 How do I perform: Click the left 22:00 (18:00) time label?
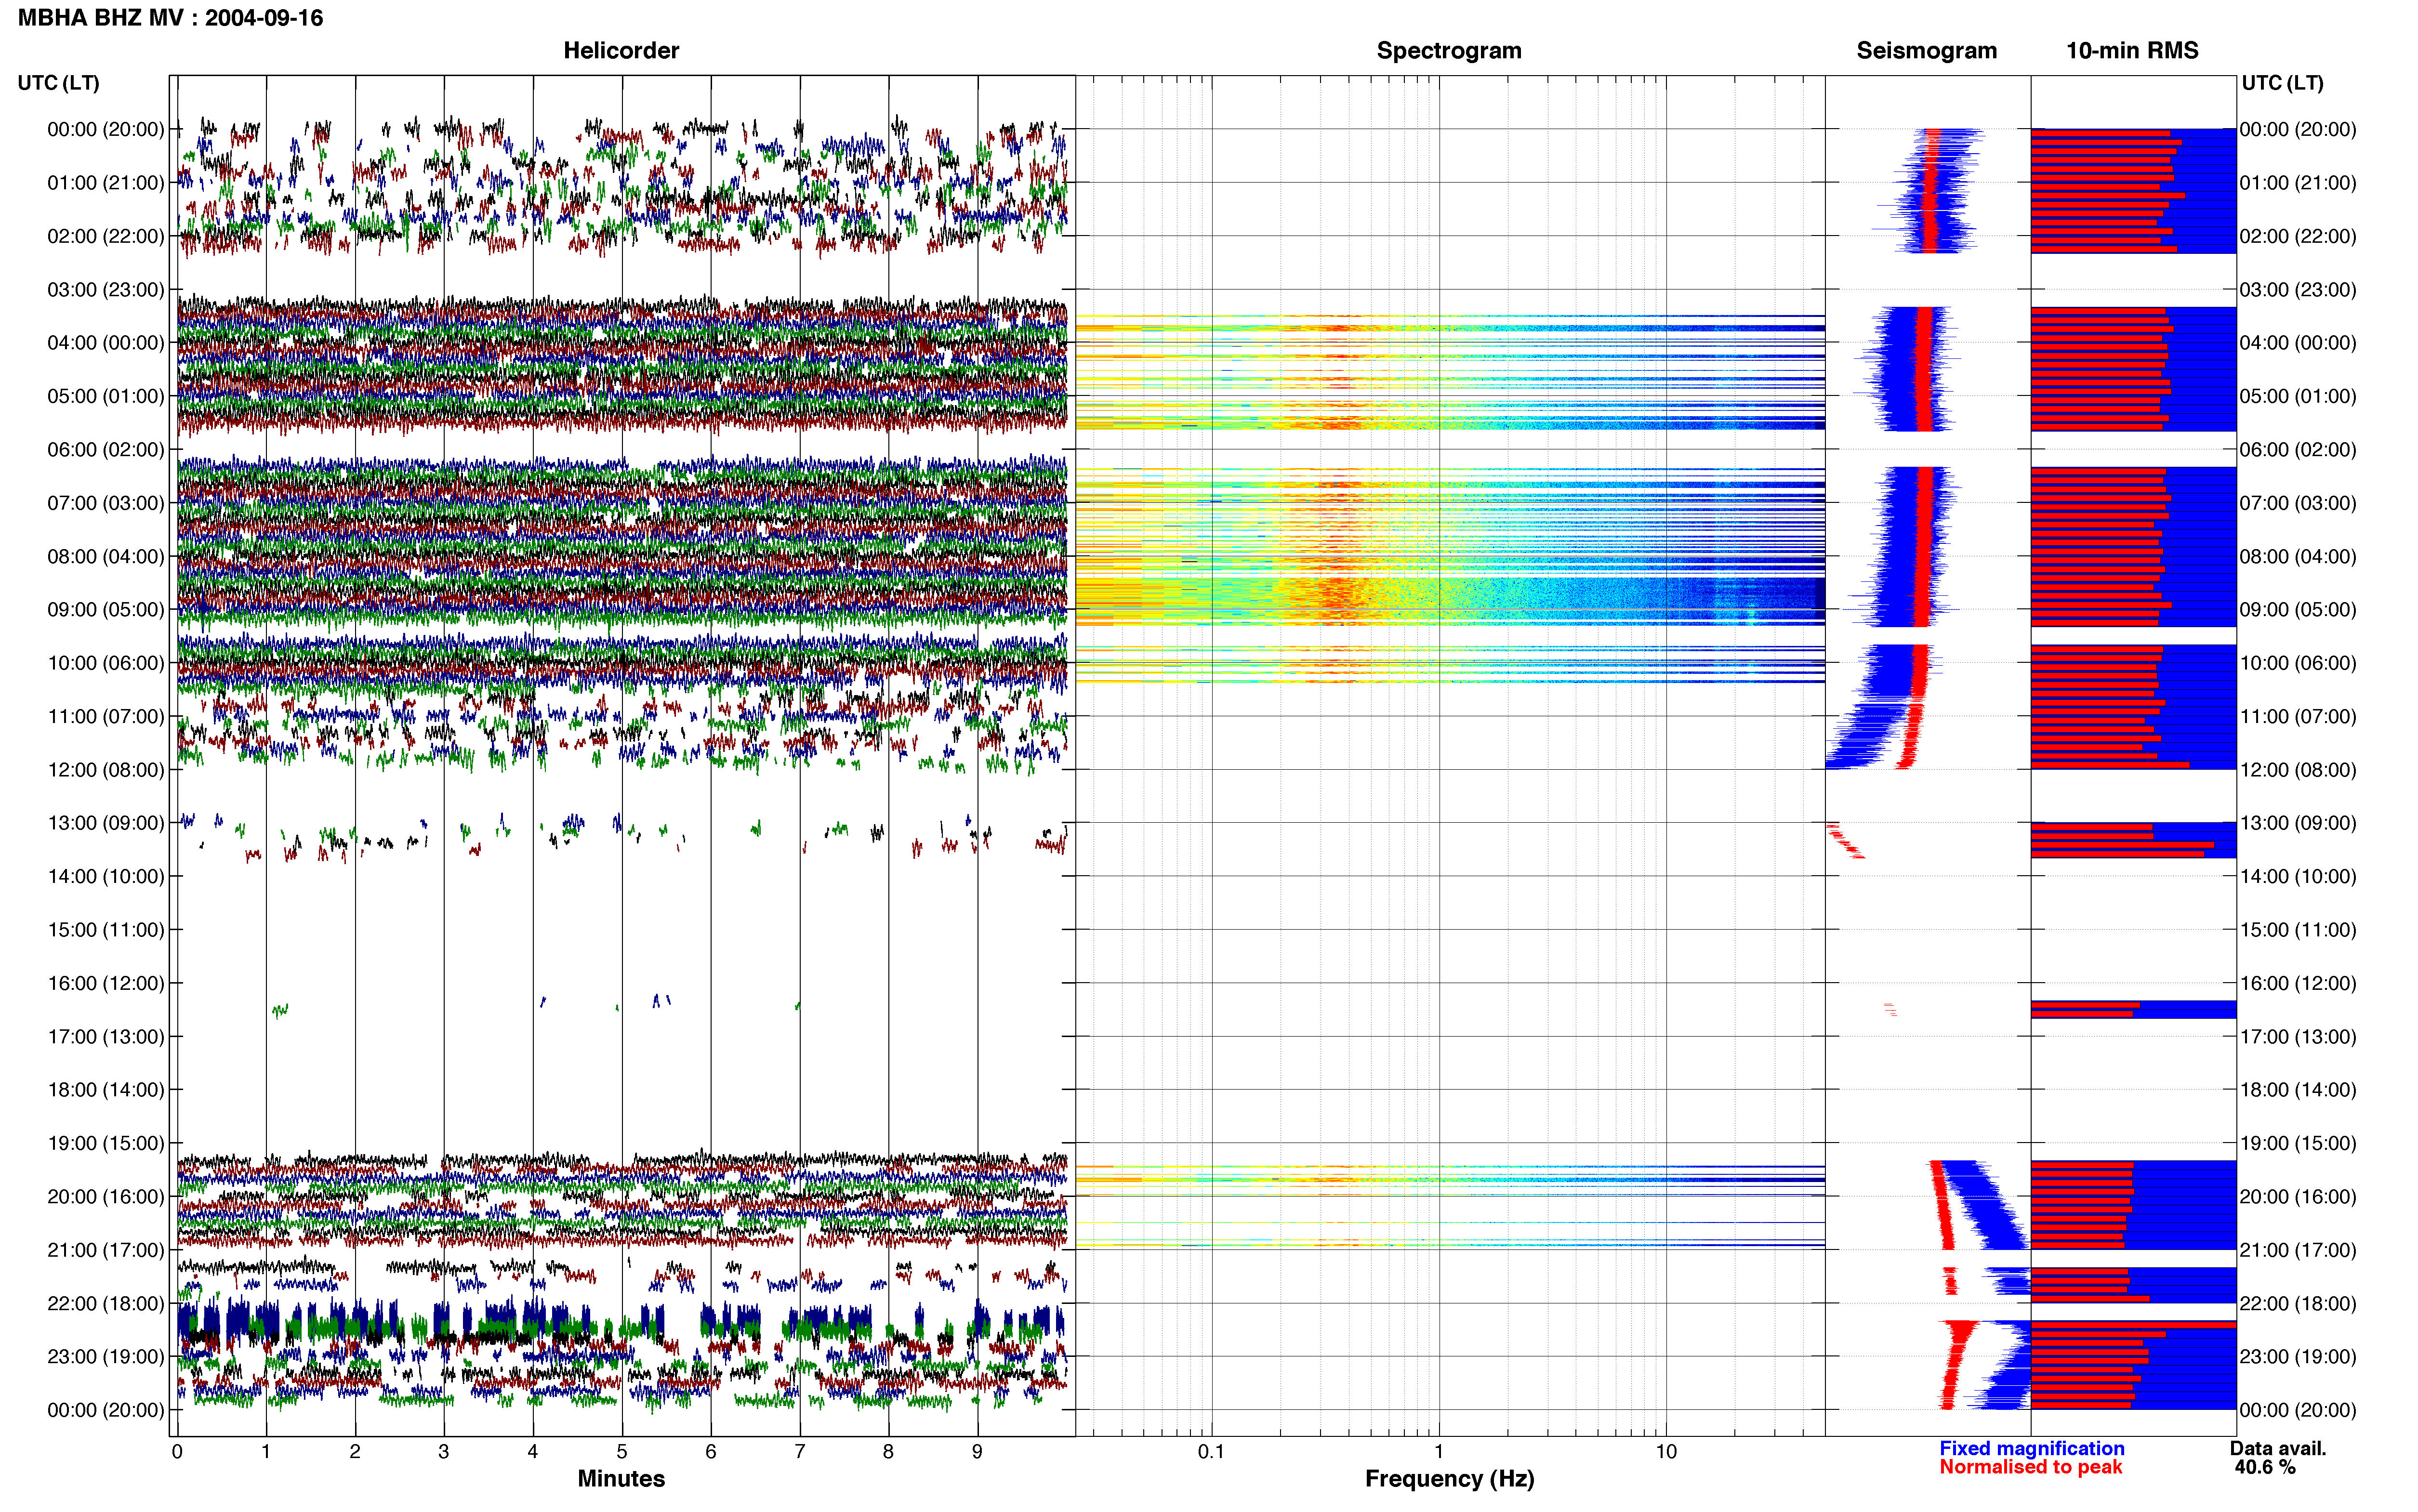pos(106,1304)
